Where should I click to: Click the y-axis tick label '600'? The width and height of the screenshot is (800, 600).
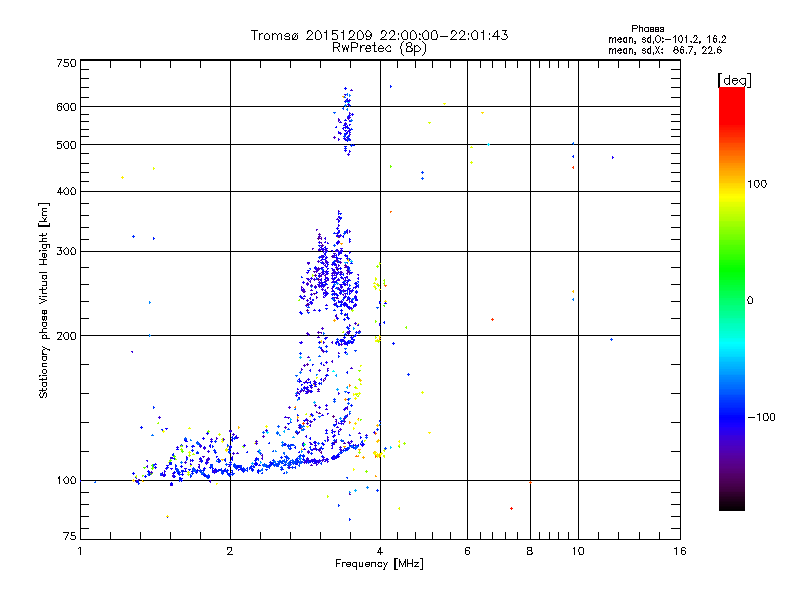click(x=66, y=107)
